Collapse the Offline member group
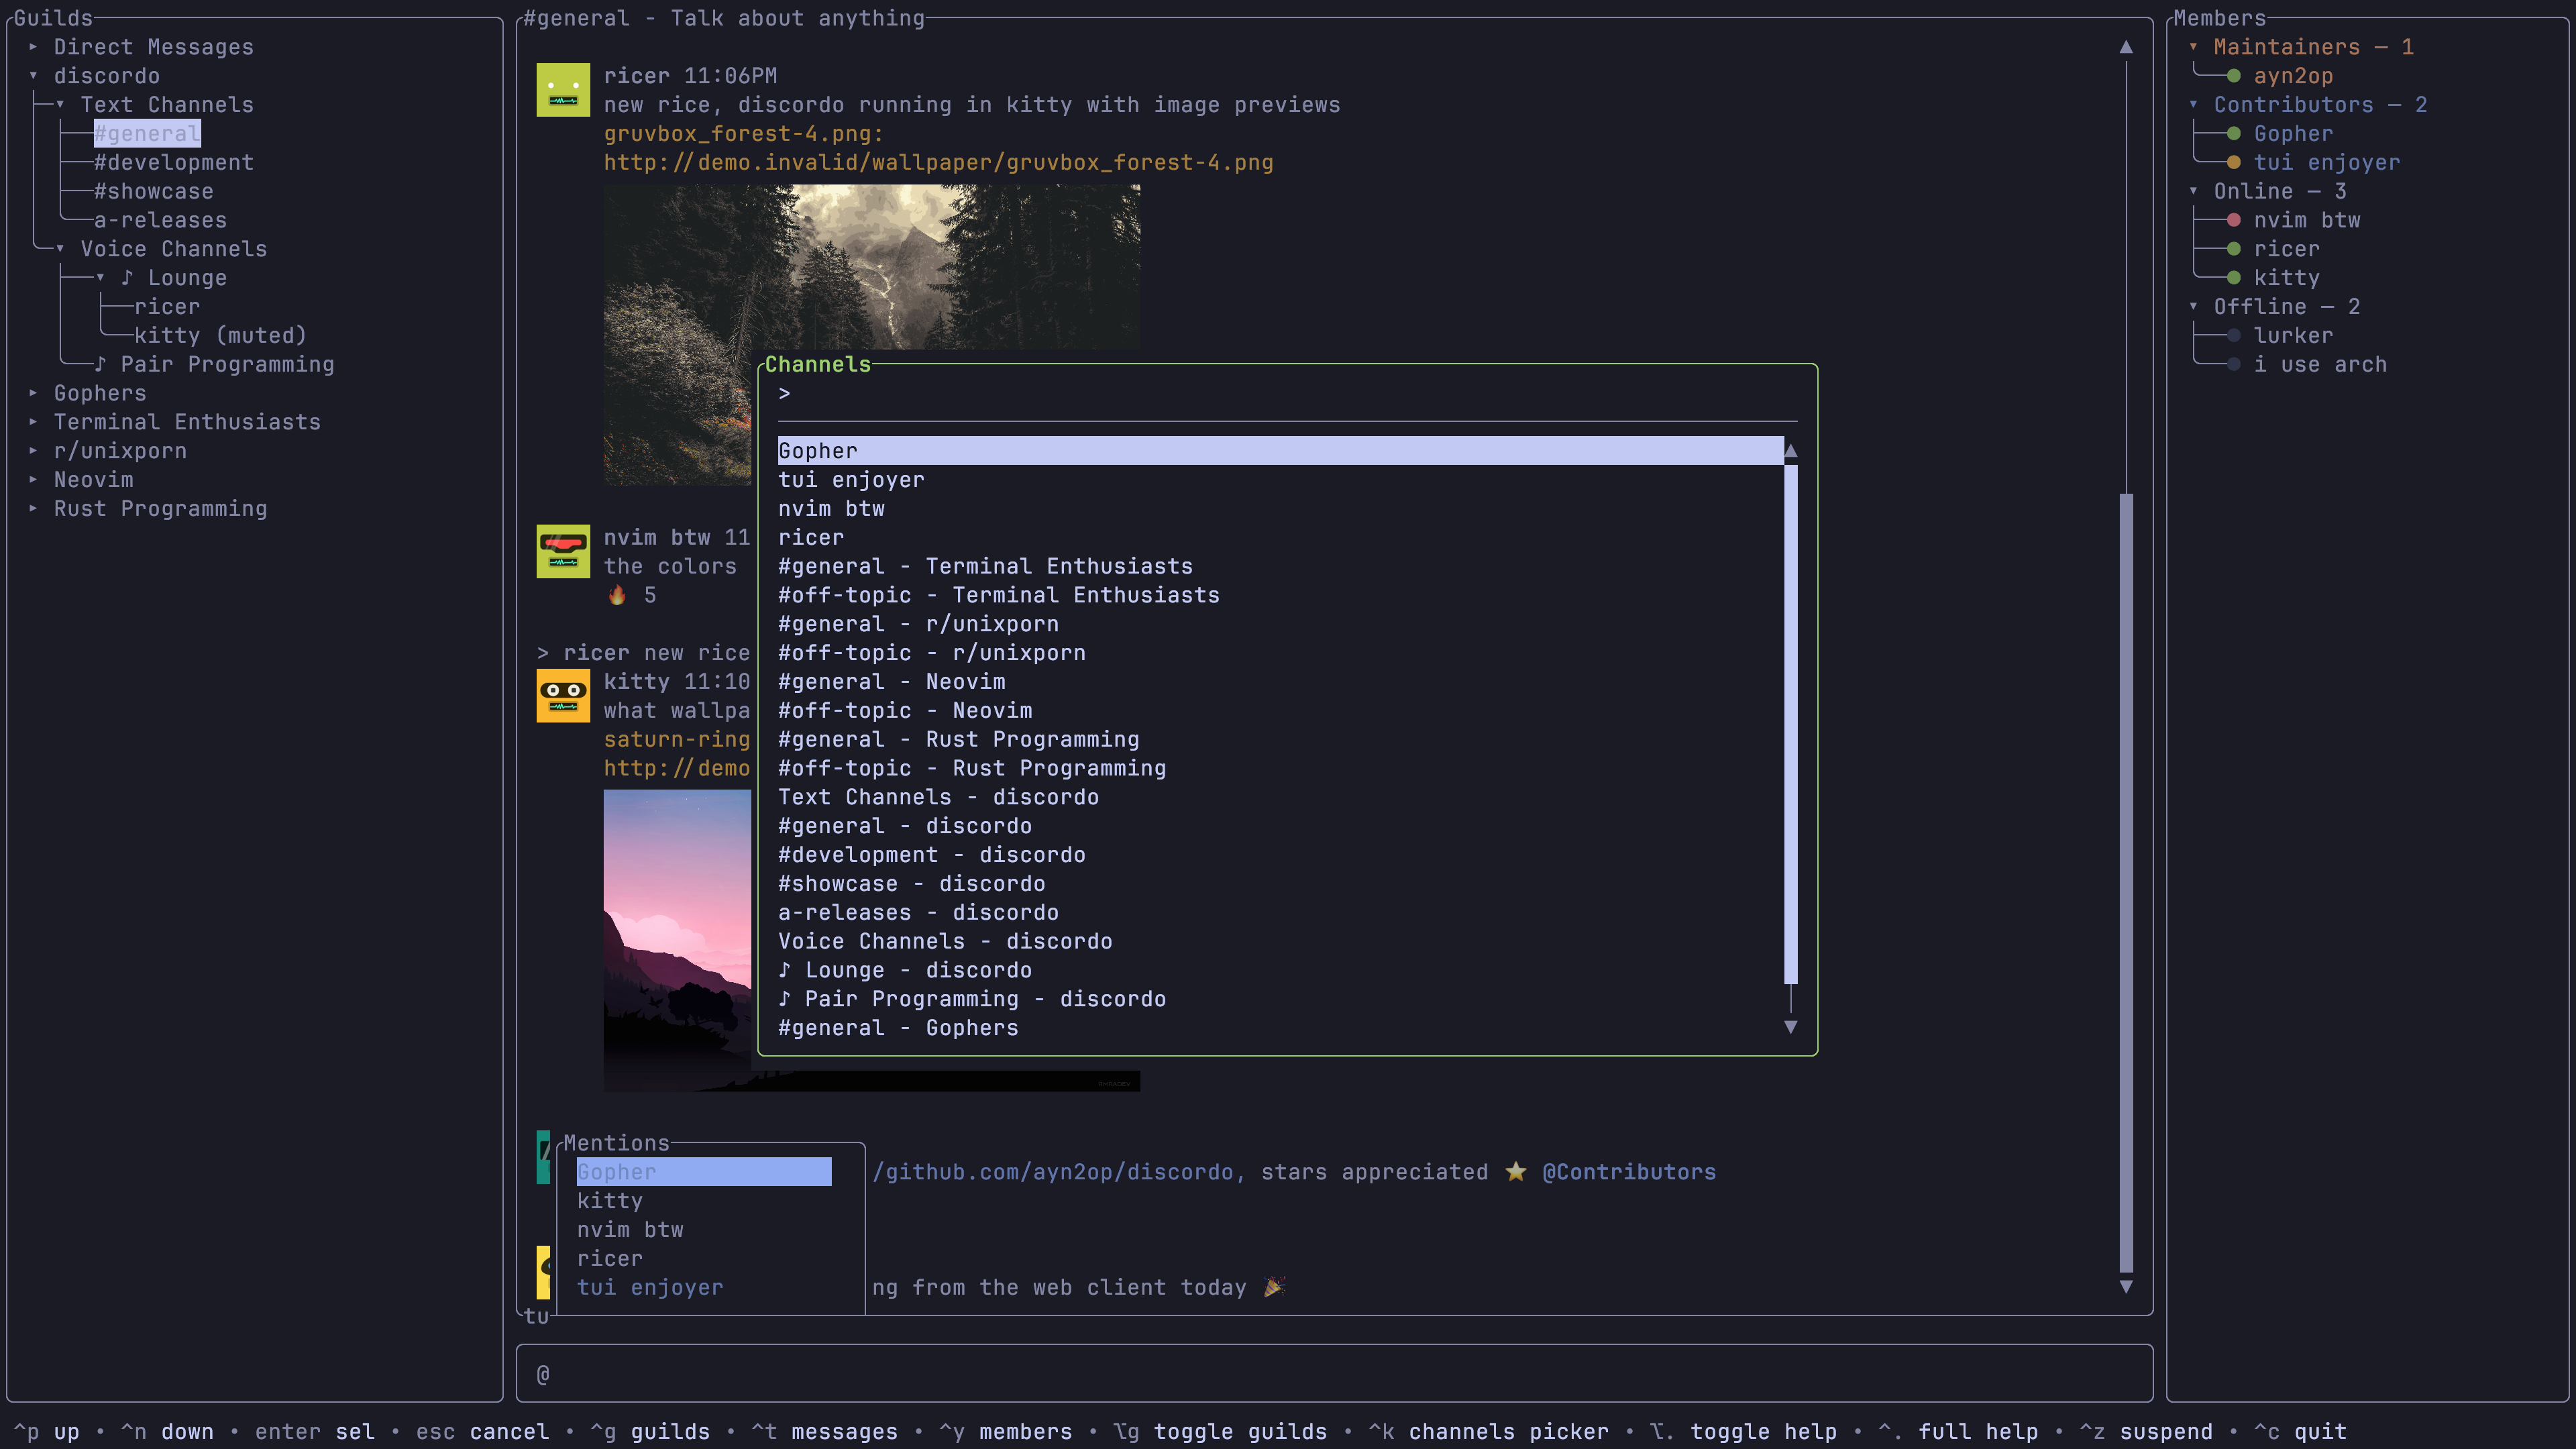The image size is (2576, 1449). pos(2193,306)
